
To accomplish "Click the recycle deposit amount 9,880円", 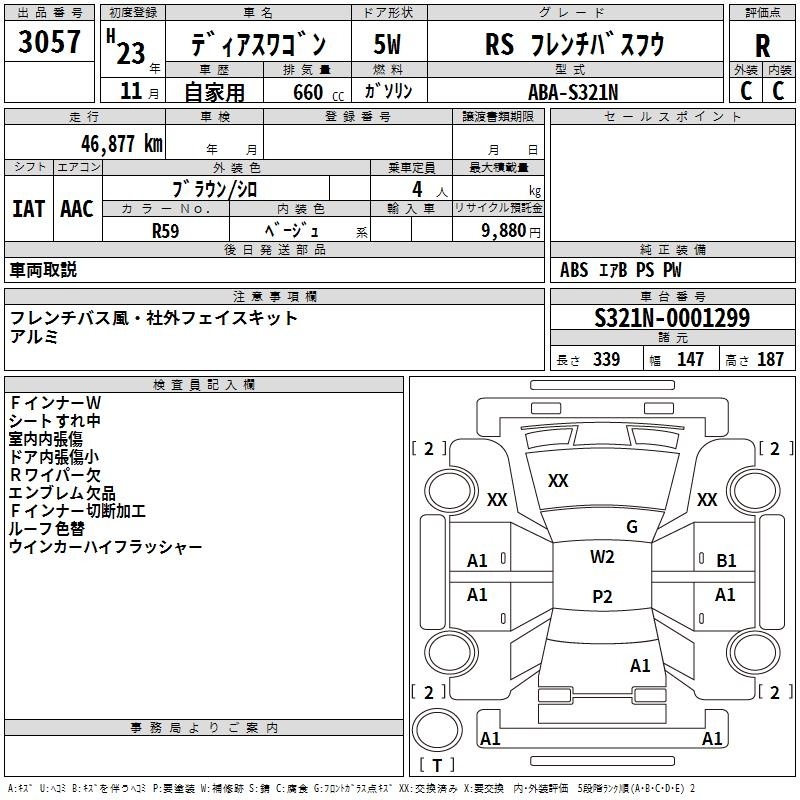I will (510, 230).
